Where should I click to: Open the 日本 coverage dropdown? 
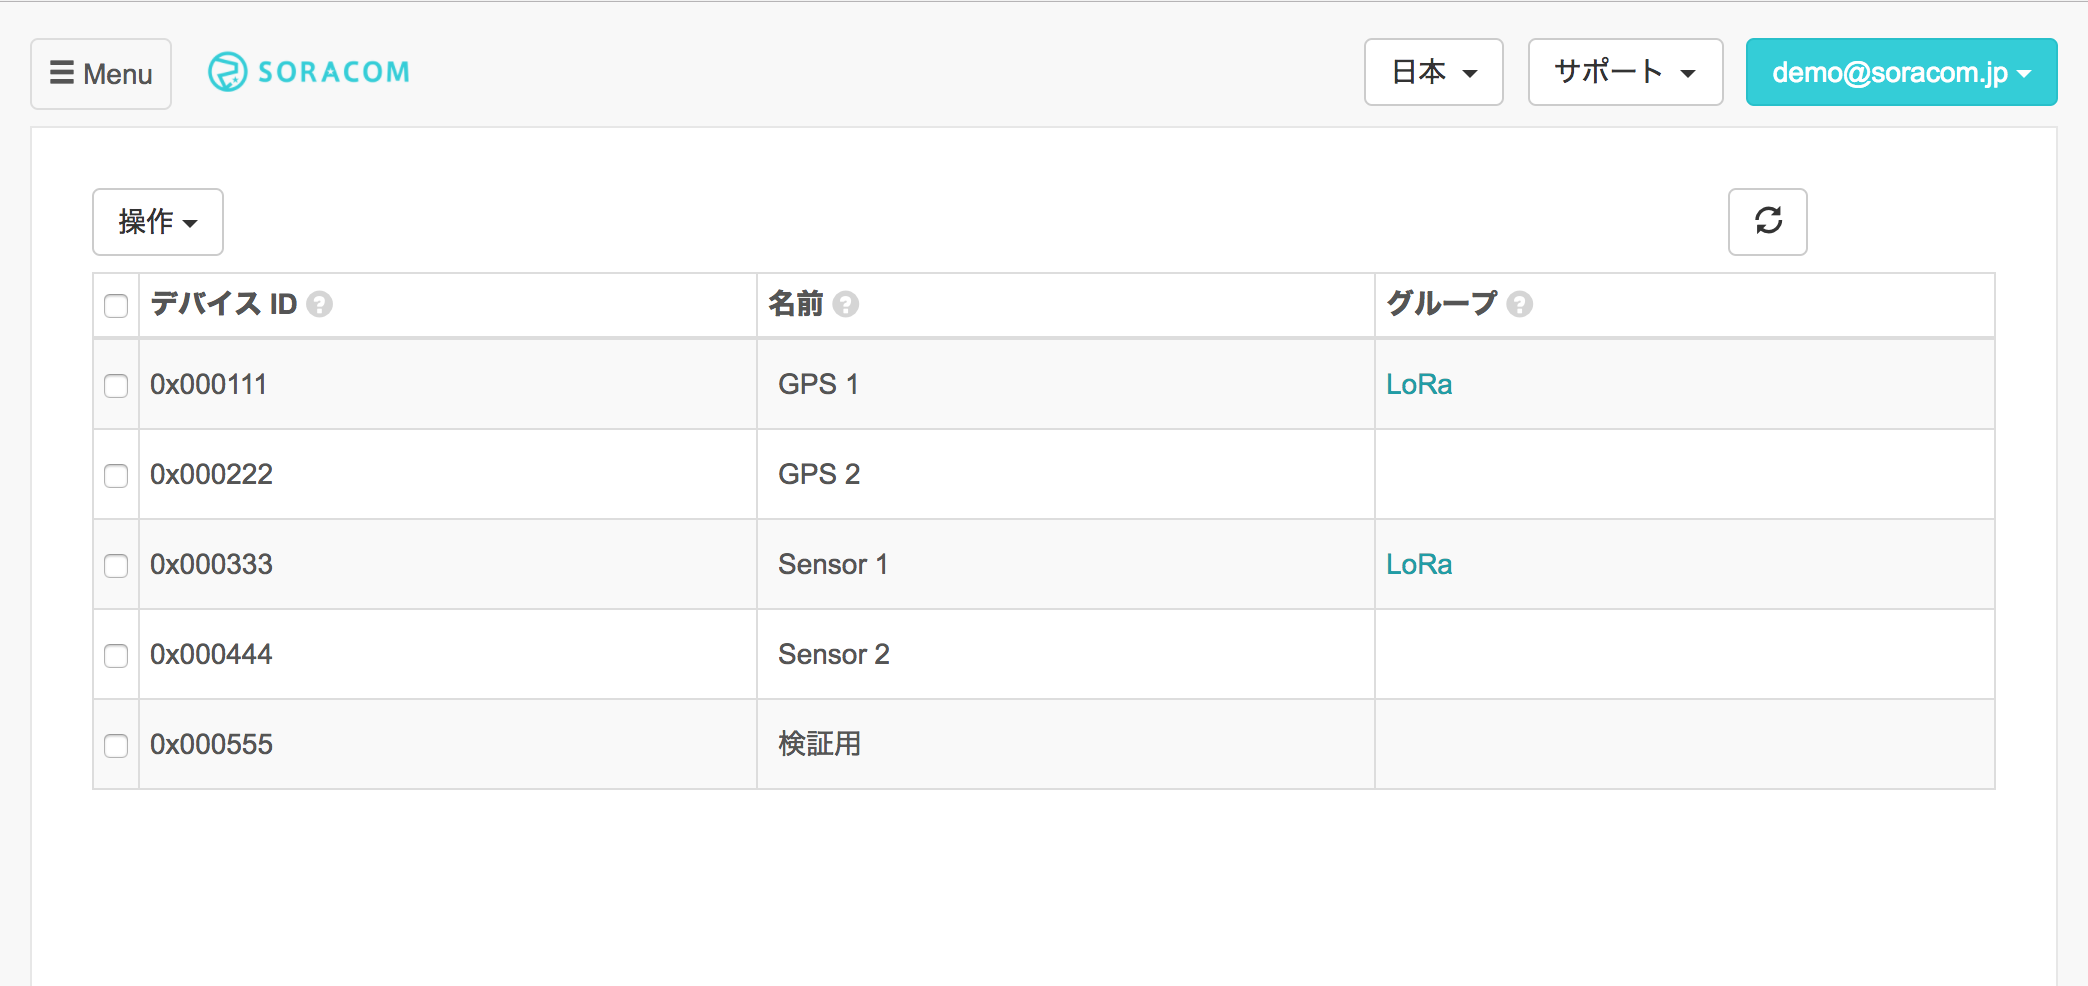(x=1434, y=72)
